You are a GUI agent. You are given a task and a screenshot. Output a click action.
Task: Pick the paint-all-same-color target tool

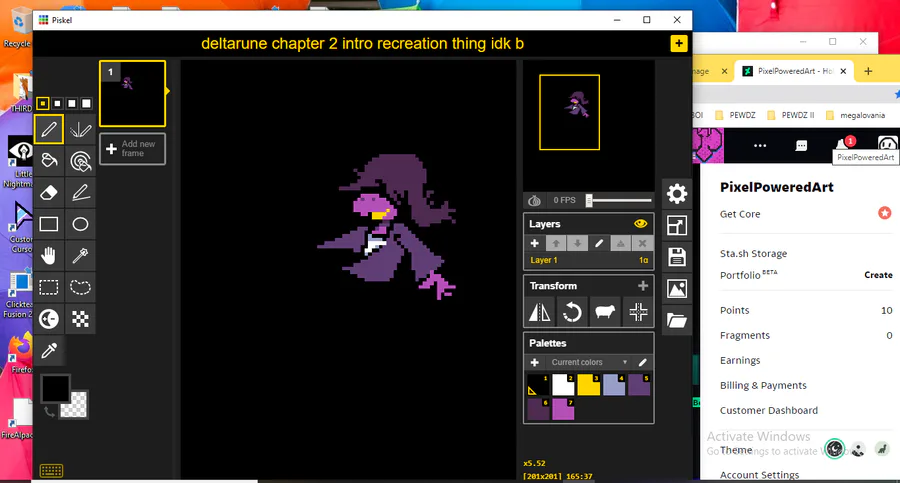[80, 161]
